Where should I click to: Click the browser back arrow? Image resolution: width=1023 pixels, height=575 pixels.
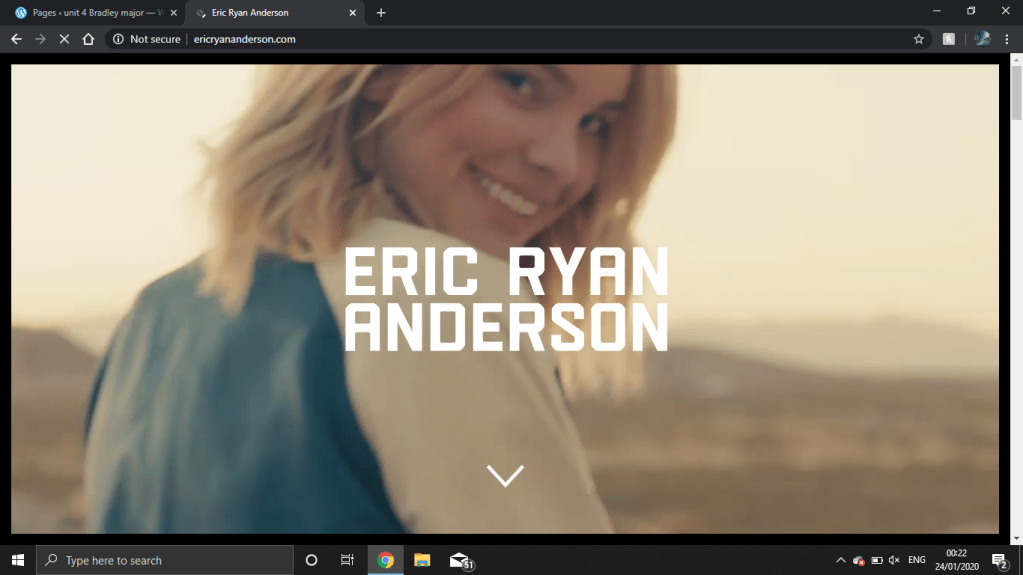16,39
